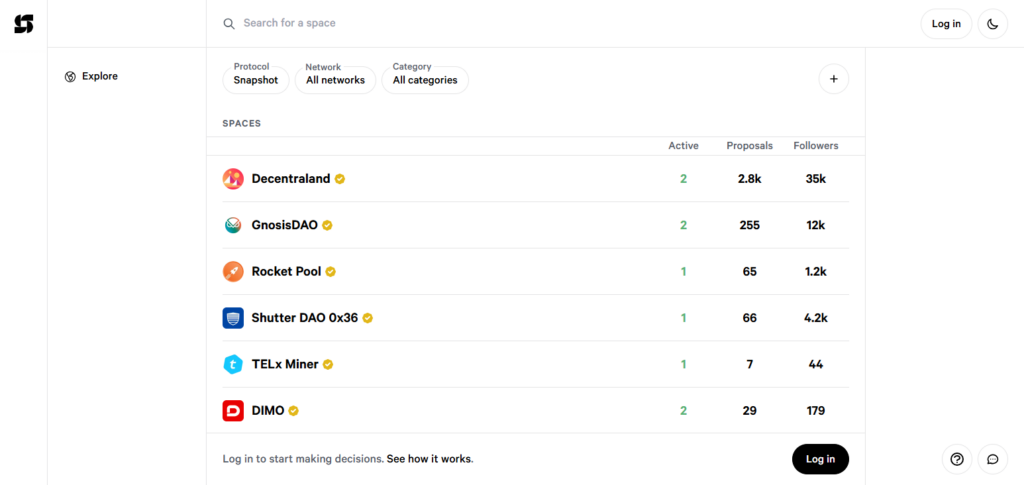Click the globe icon beside Explore
The height and width of the screenshot is (485, 1024).
(x=70, y=76)
